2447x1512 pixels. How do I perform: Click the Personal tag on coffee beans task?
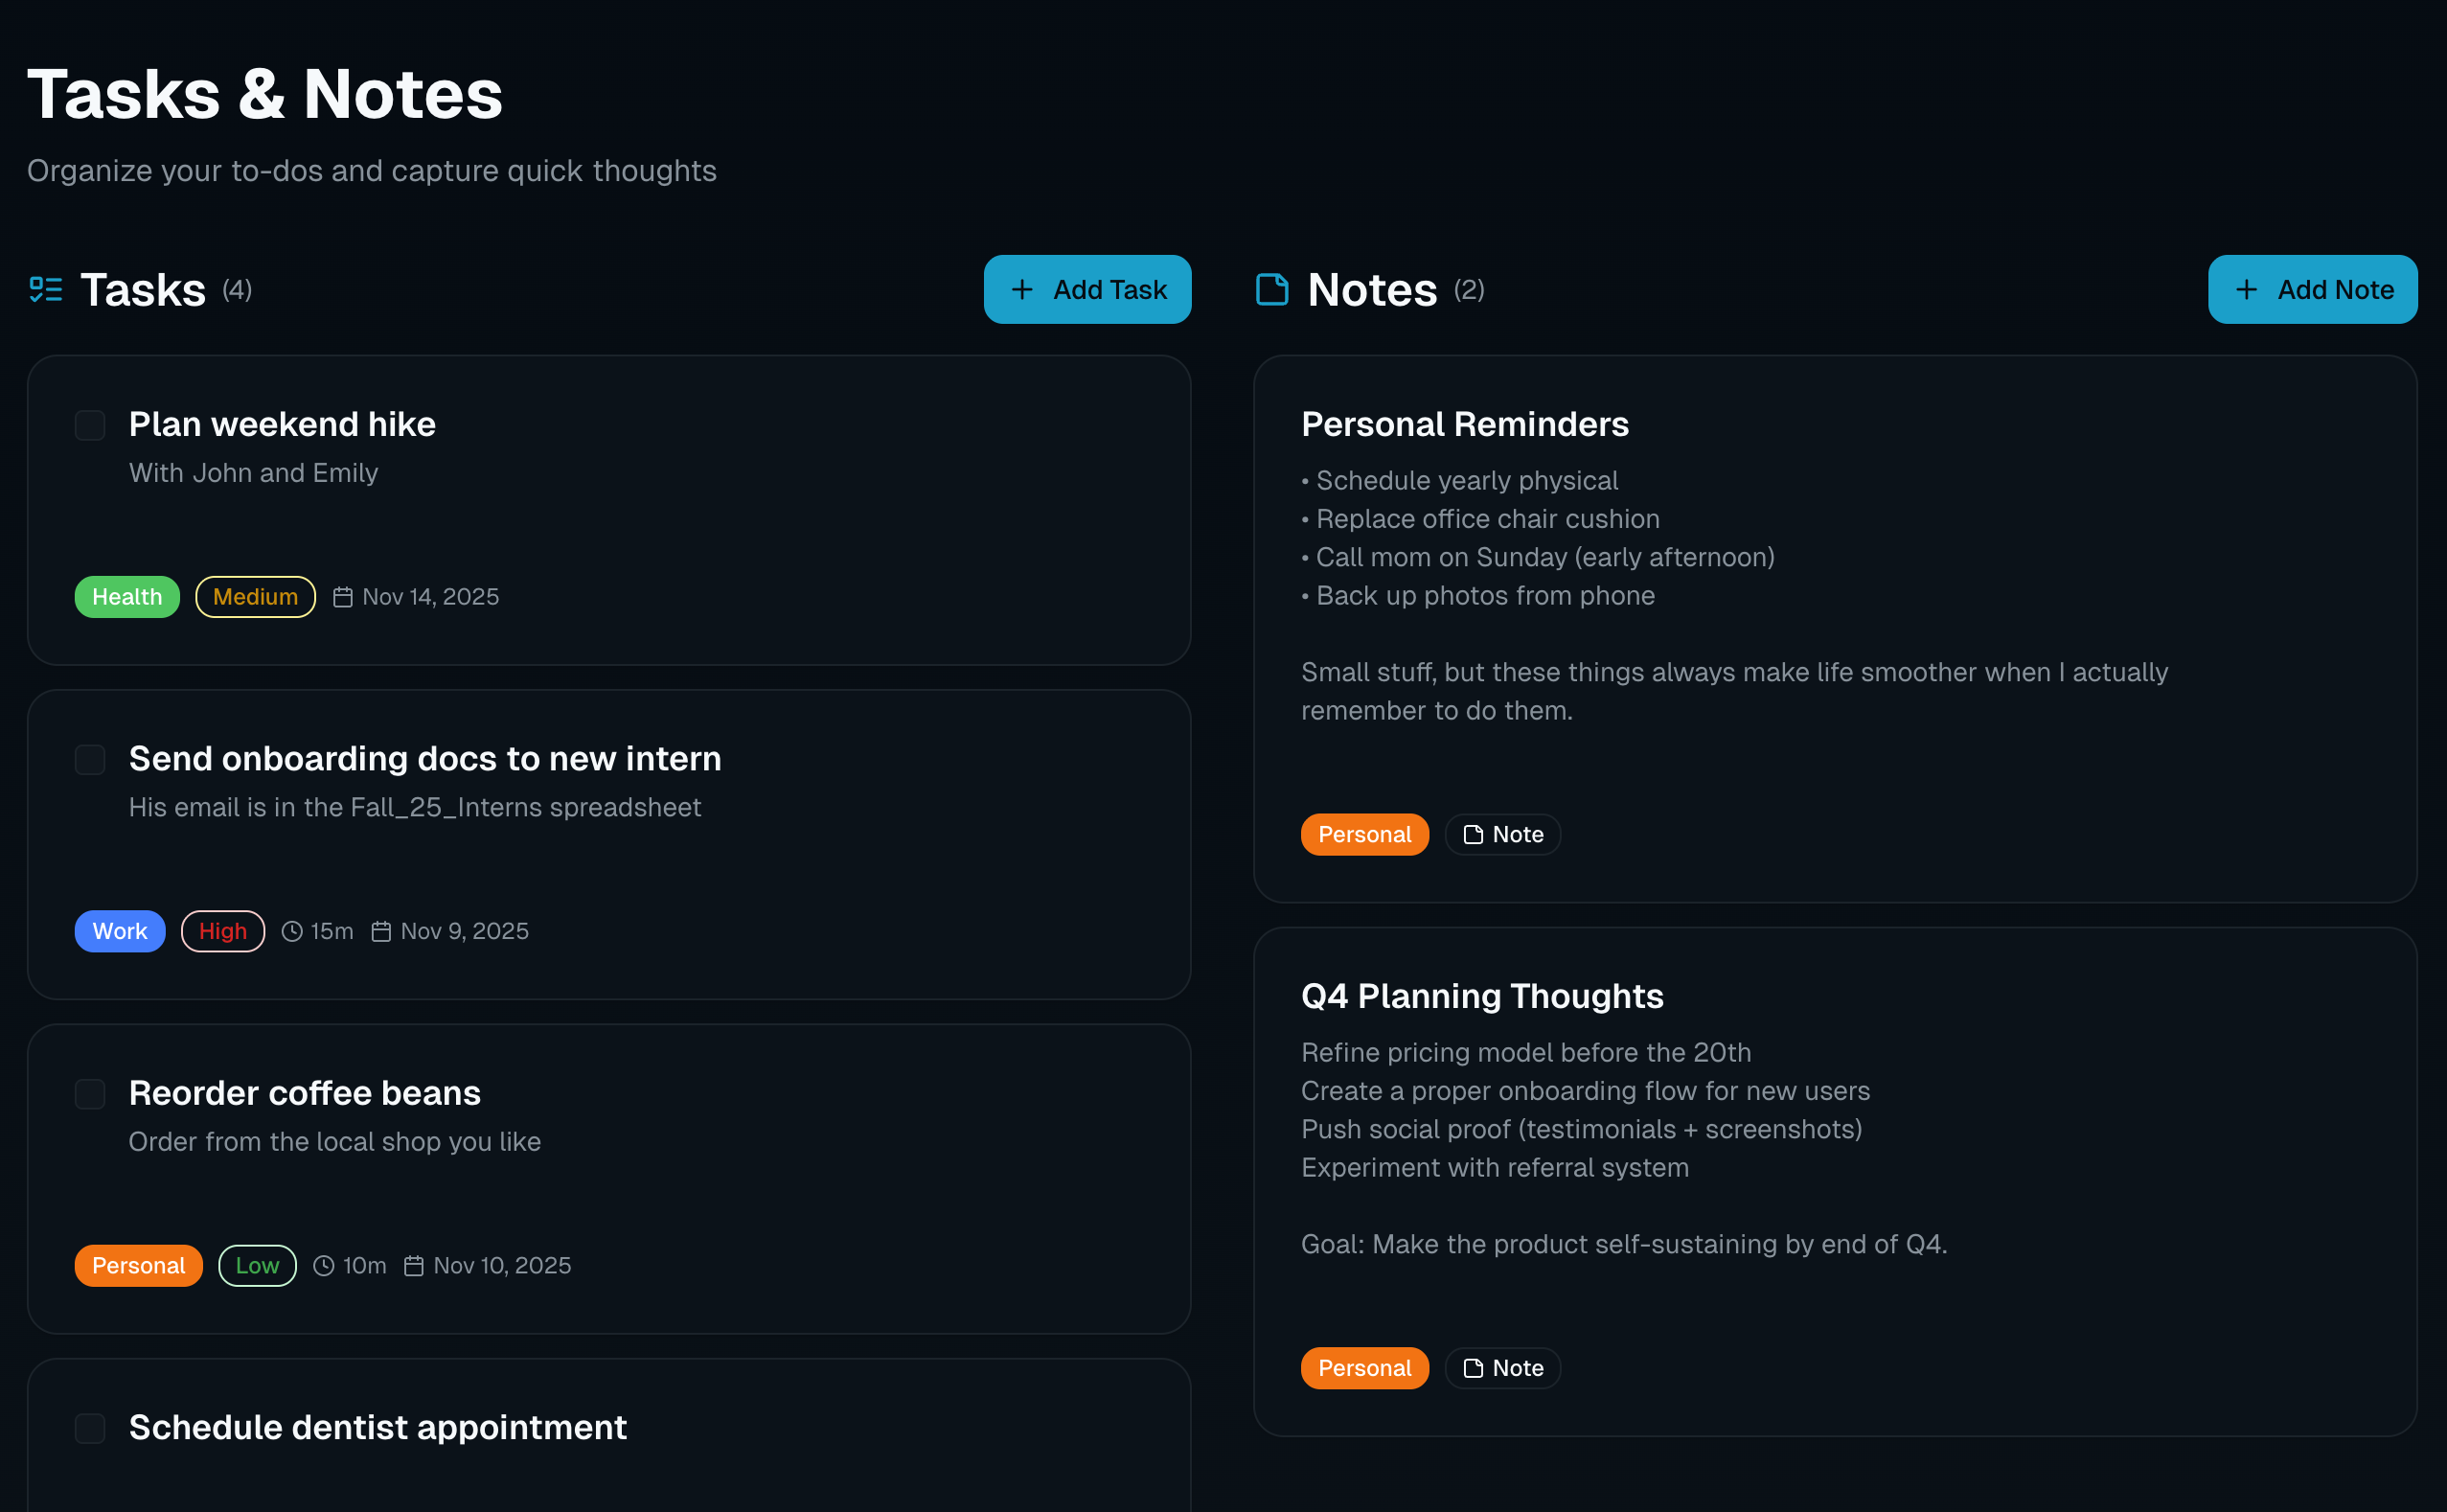tap(139, 1266)
